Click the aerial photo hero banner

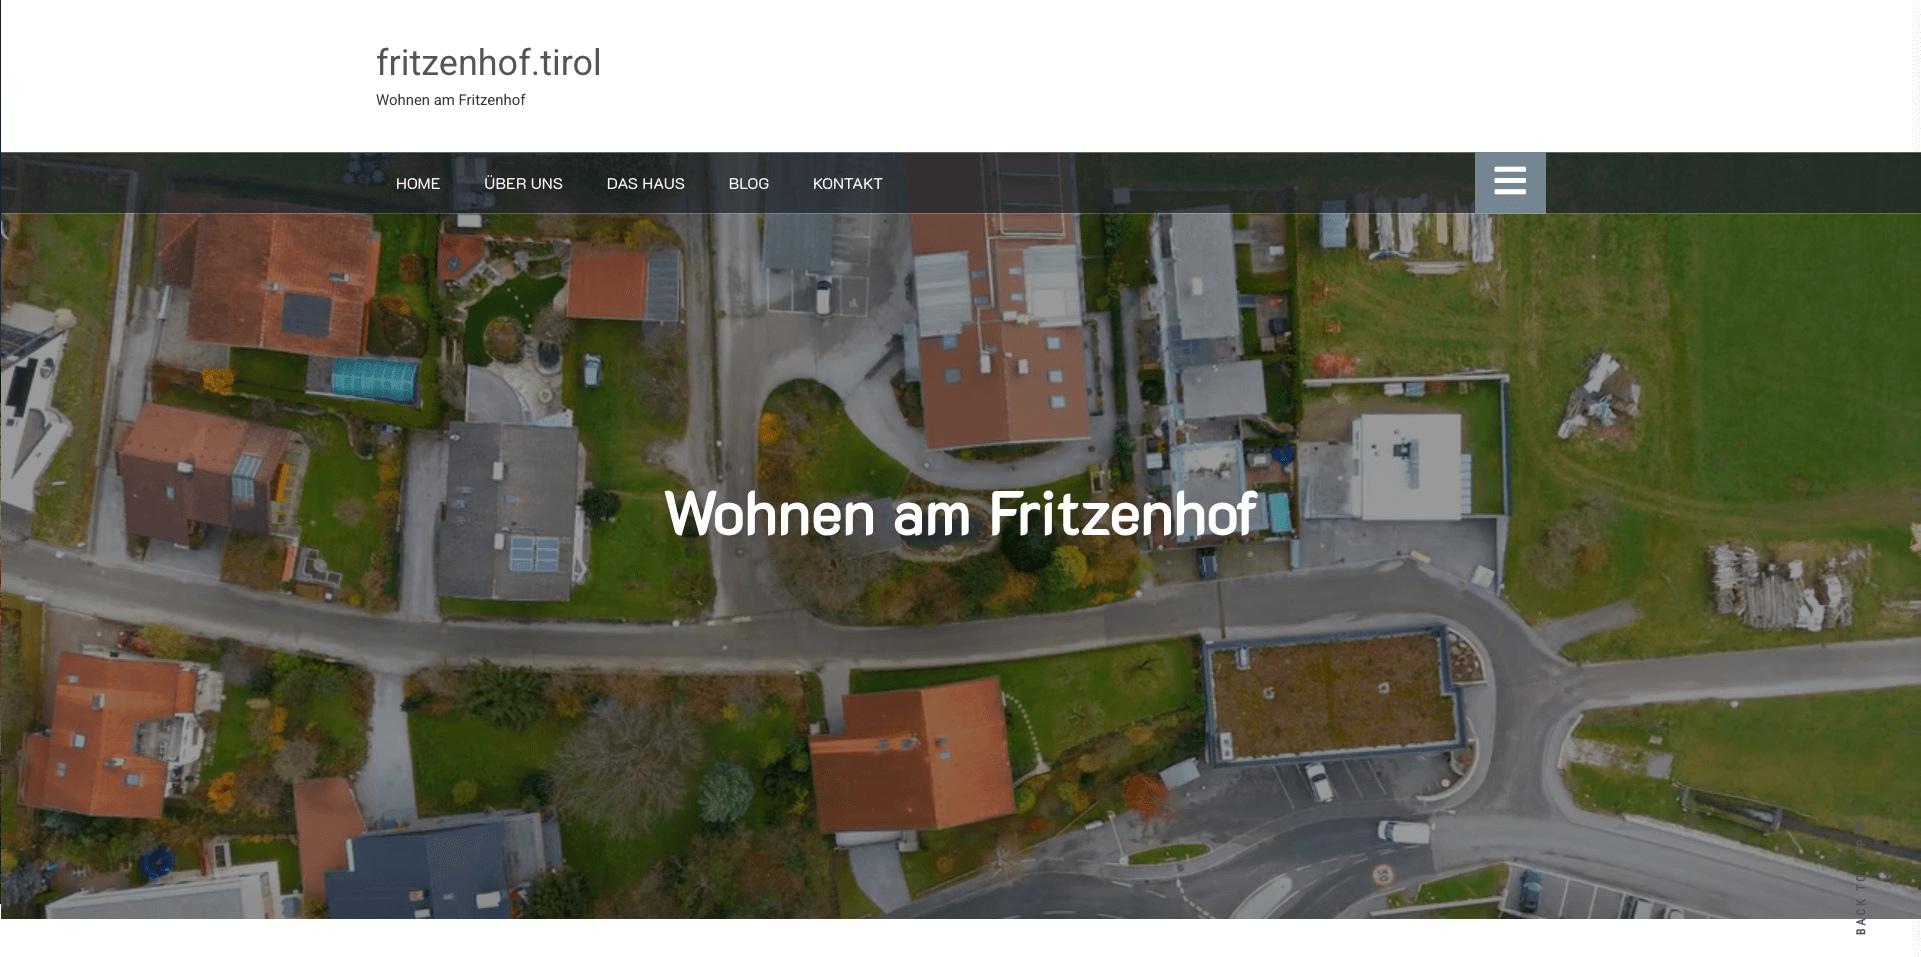pos(960,650)
